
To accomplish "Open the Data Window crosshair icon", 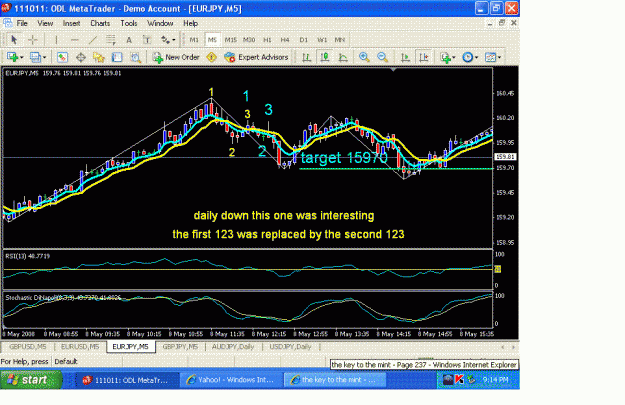I will tap(81, 57).
